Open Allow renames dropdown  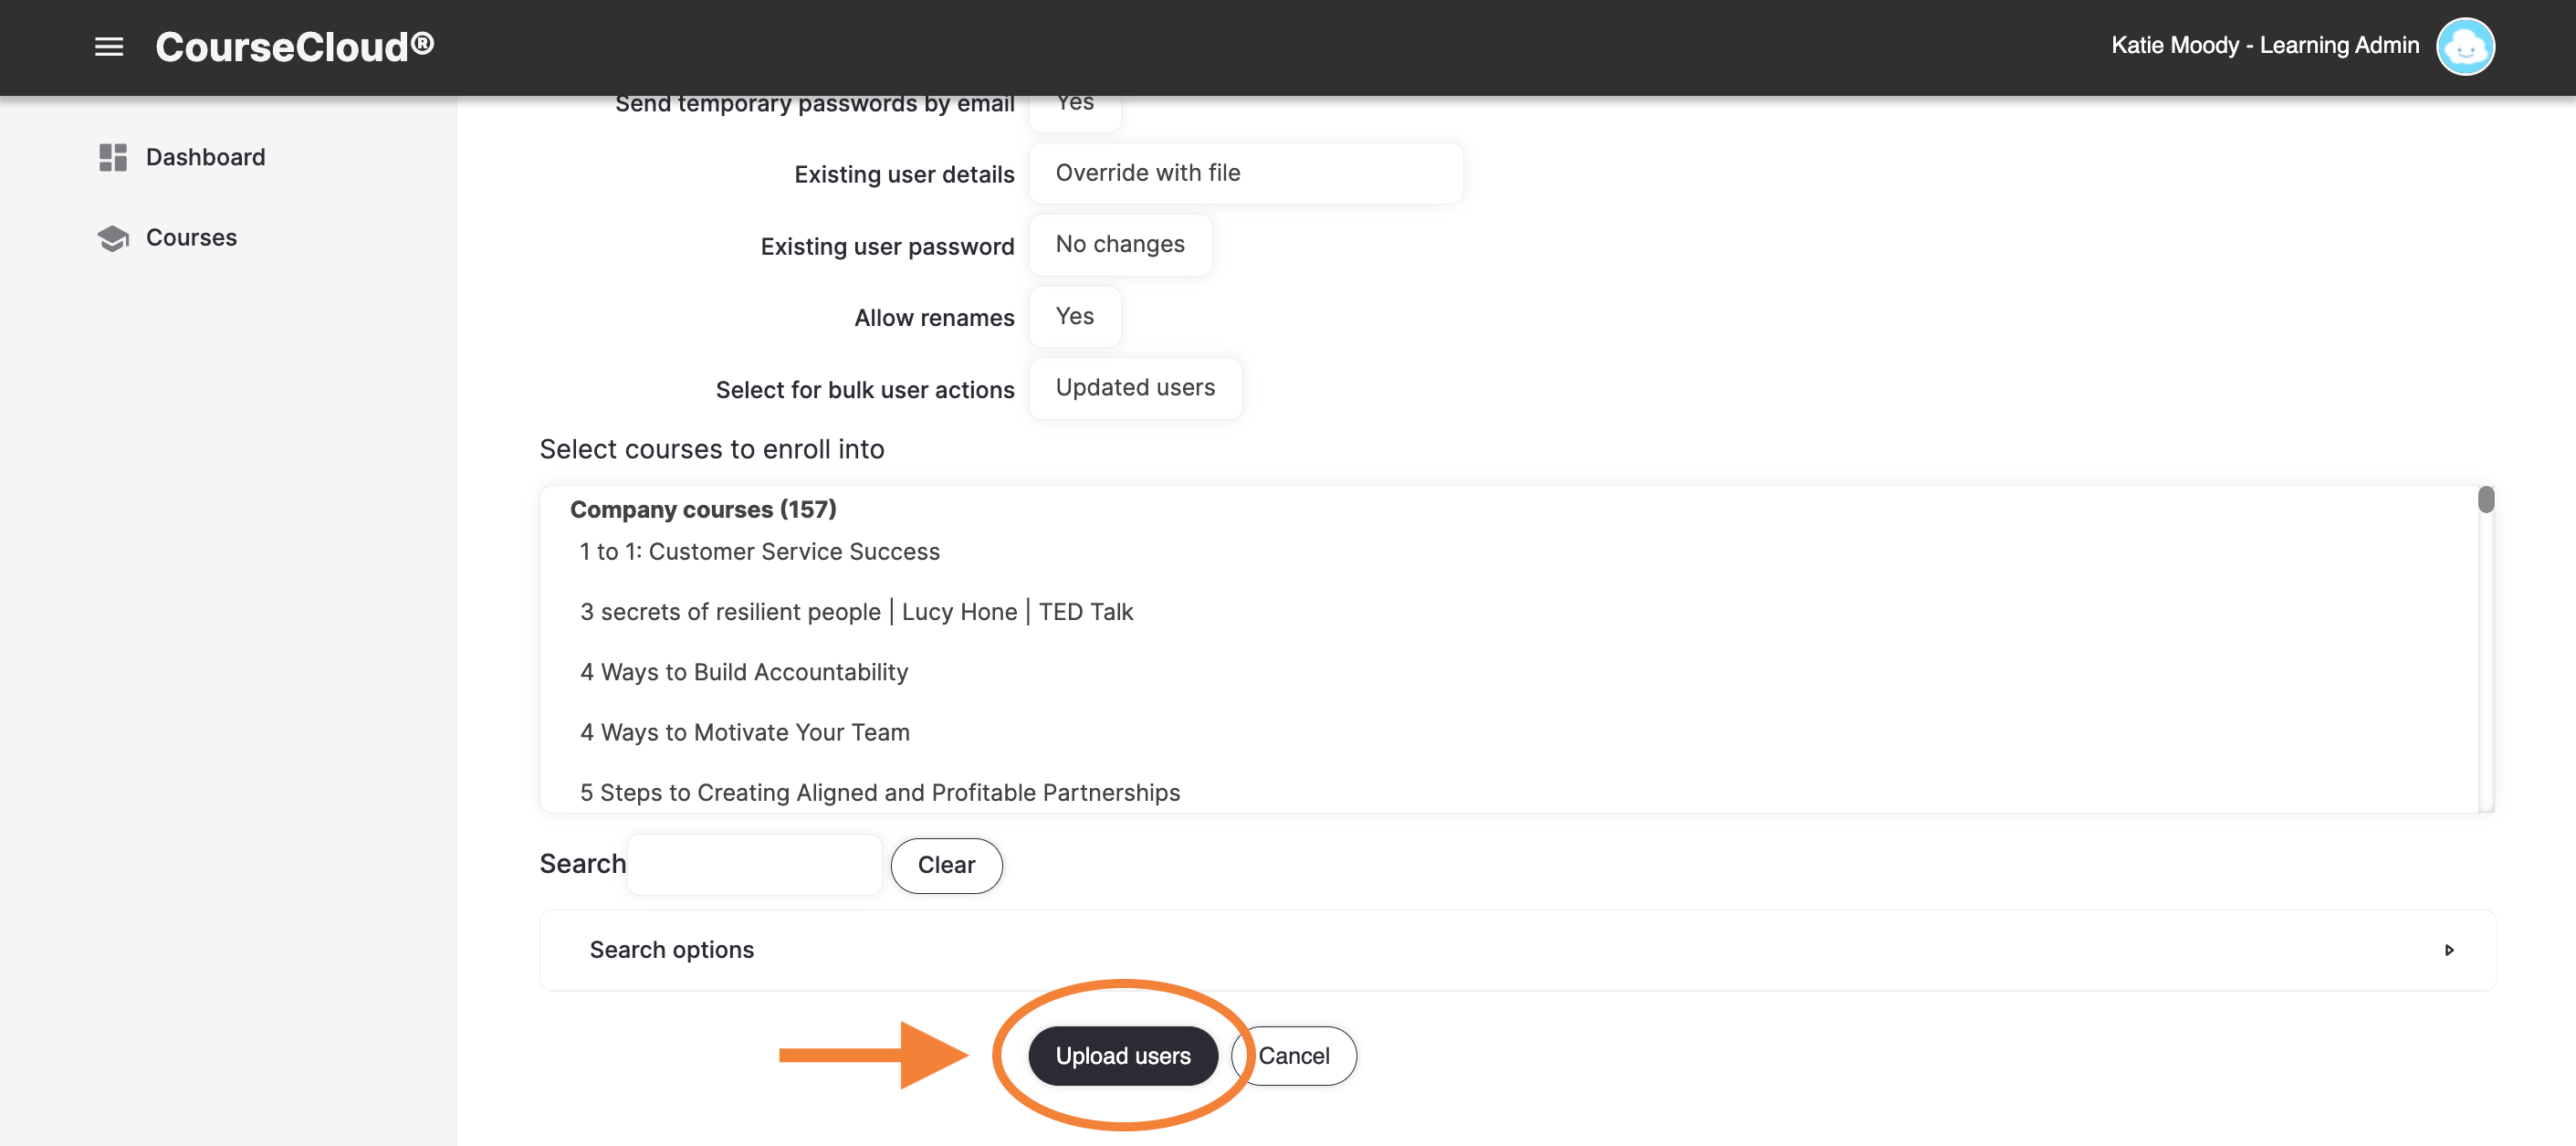pos(1074,316)
